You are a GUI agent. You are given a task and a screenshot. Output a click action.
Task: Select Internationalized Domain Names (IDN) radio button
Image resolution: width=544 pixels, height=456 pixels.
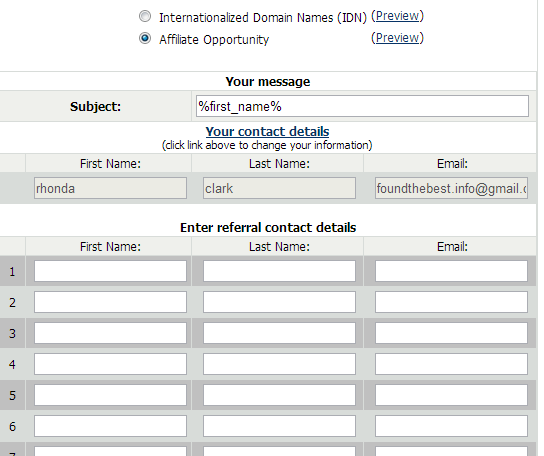[x=145, y=16]
